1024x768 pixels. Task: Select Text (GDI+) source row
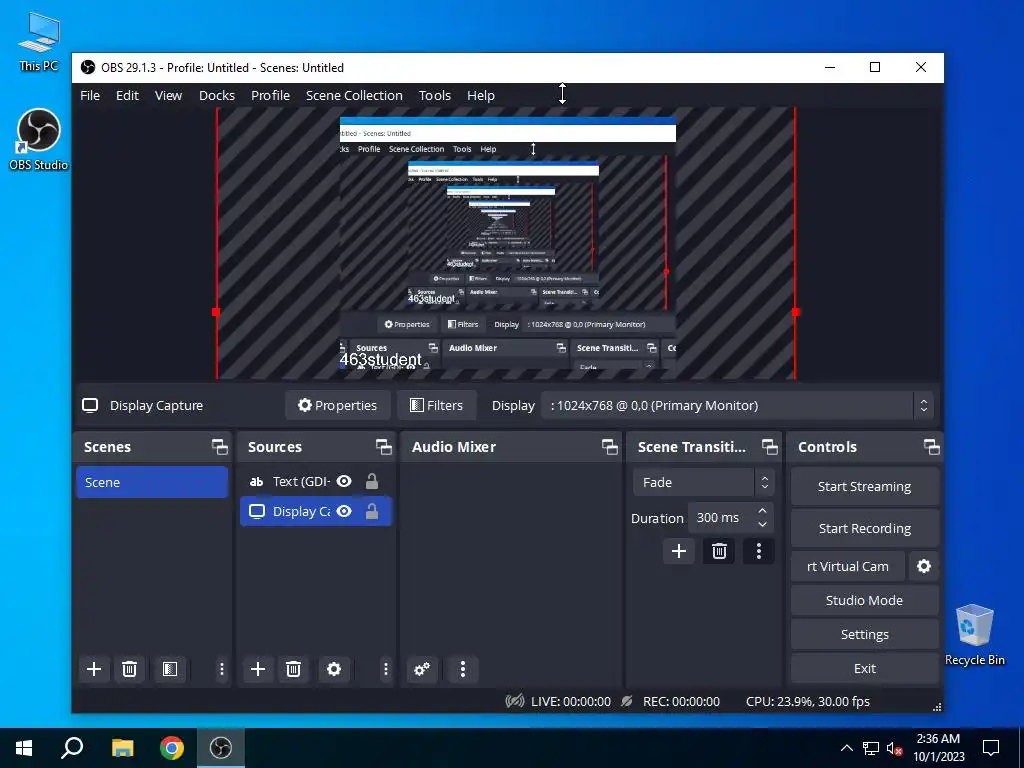pos(316,481)
